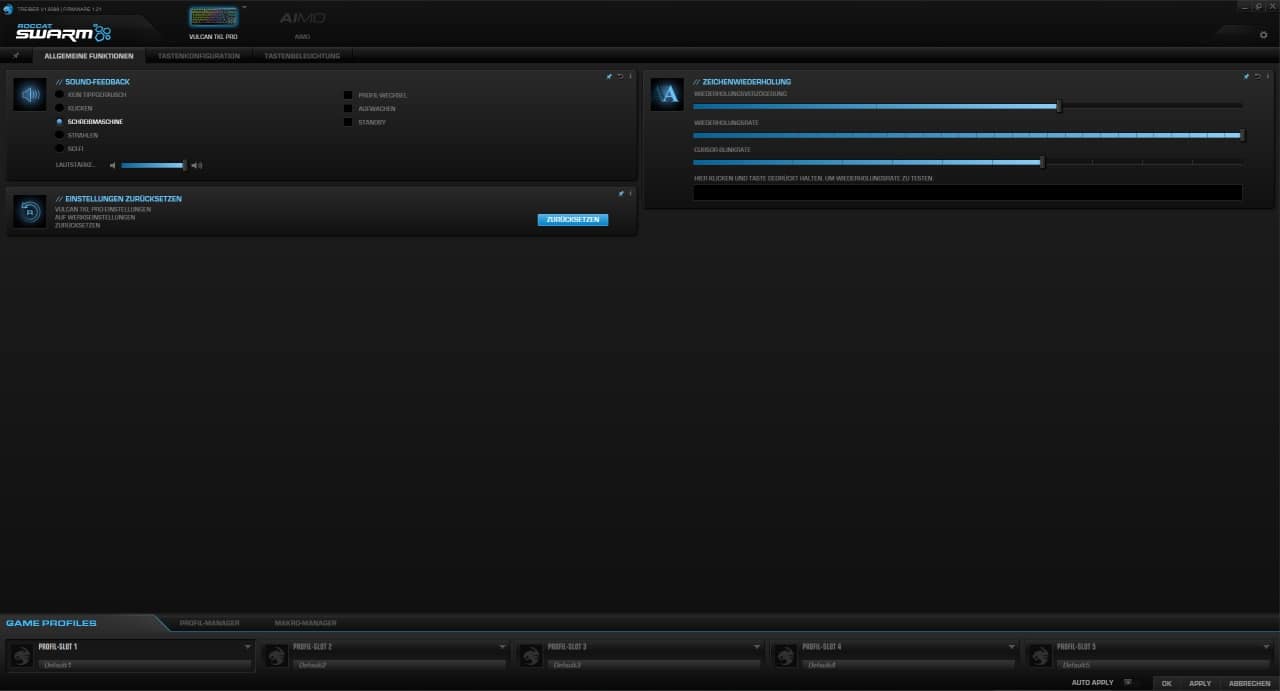
Task: Select the Vulcan TKL Pro keyboard icon
Action: 214,17
